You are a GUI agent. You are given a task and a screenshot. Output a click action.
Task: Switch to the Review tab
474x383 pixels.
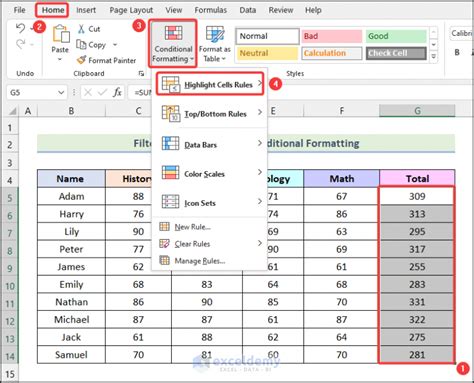281,10
